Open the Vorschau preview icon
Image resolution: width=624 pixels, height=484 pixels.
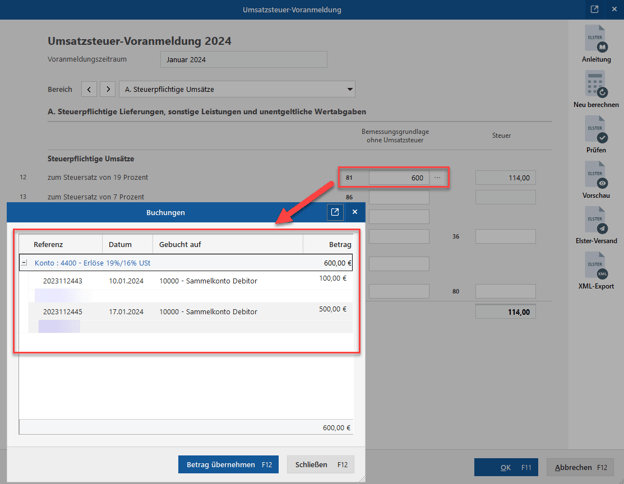[596, 176]
